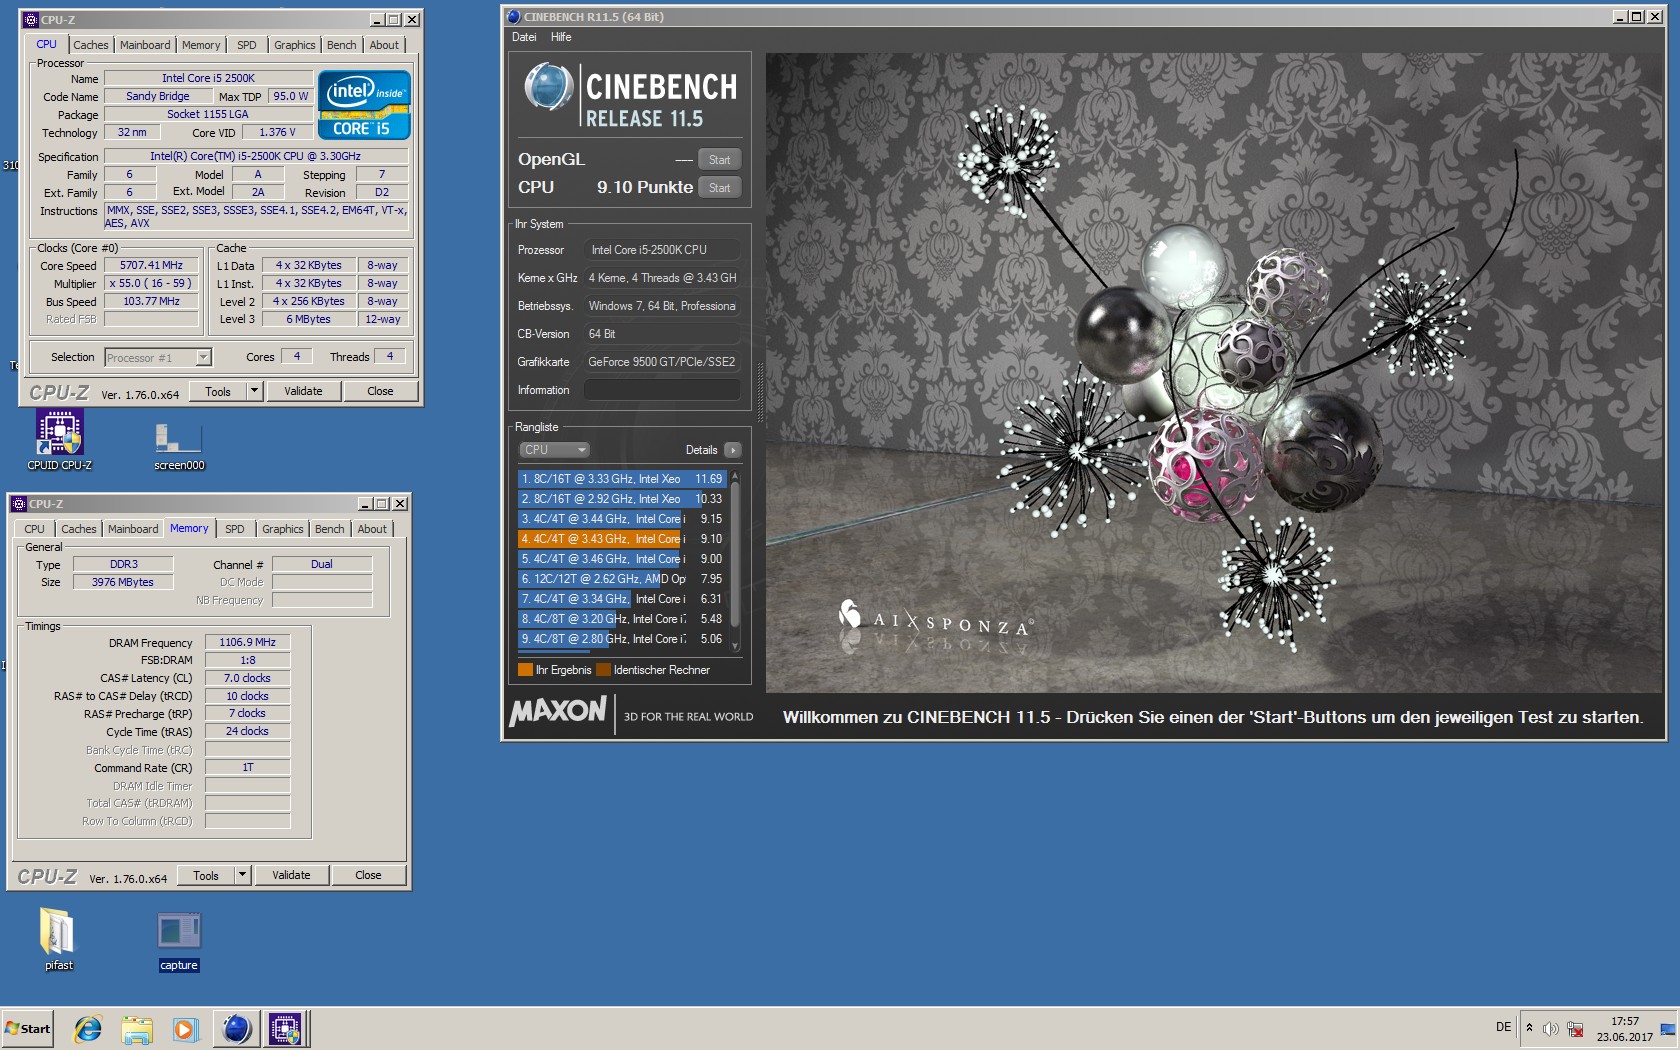Open the Hilfe menu in Cinebench

click(561, 37)
